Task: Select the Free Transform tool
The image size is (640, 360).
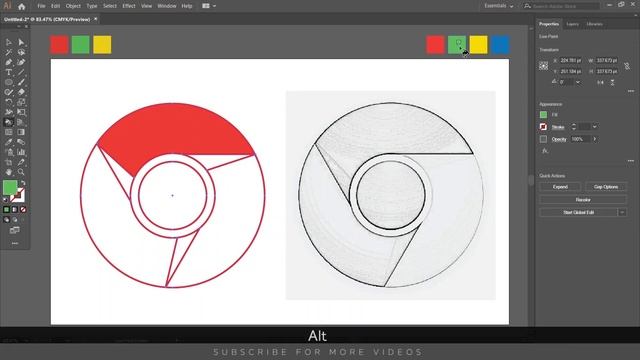Action: [x=21, y=112]
